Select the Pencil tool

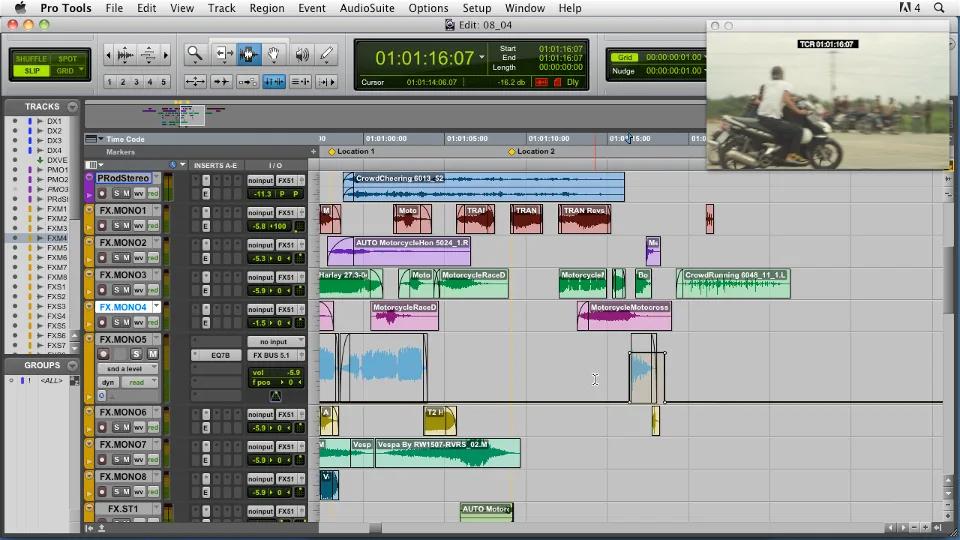coord(327,54)
